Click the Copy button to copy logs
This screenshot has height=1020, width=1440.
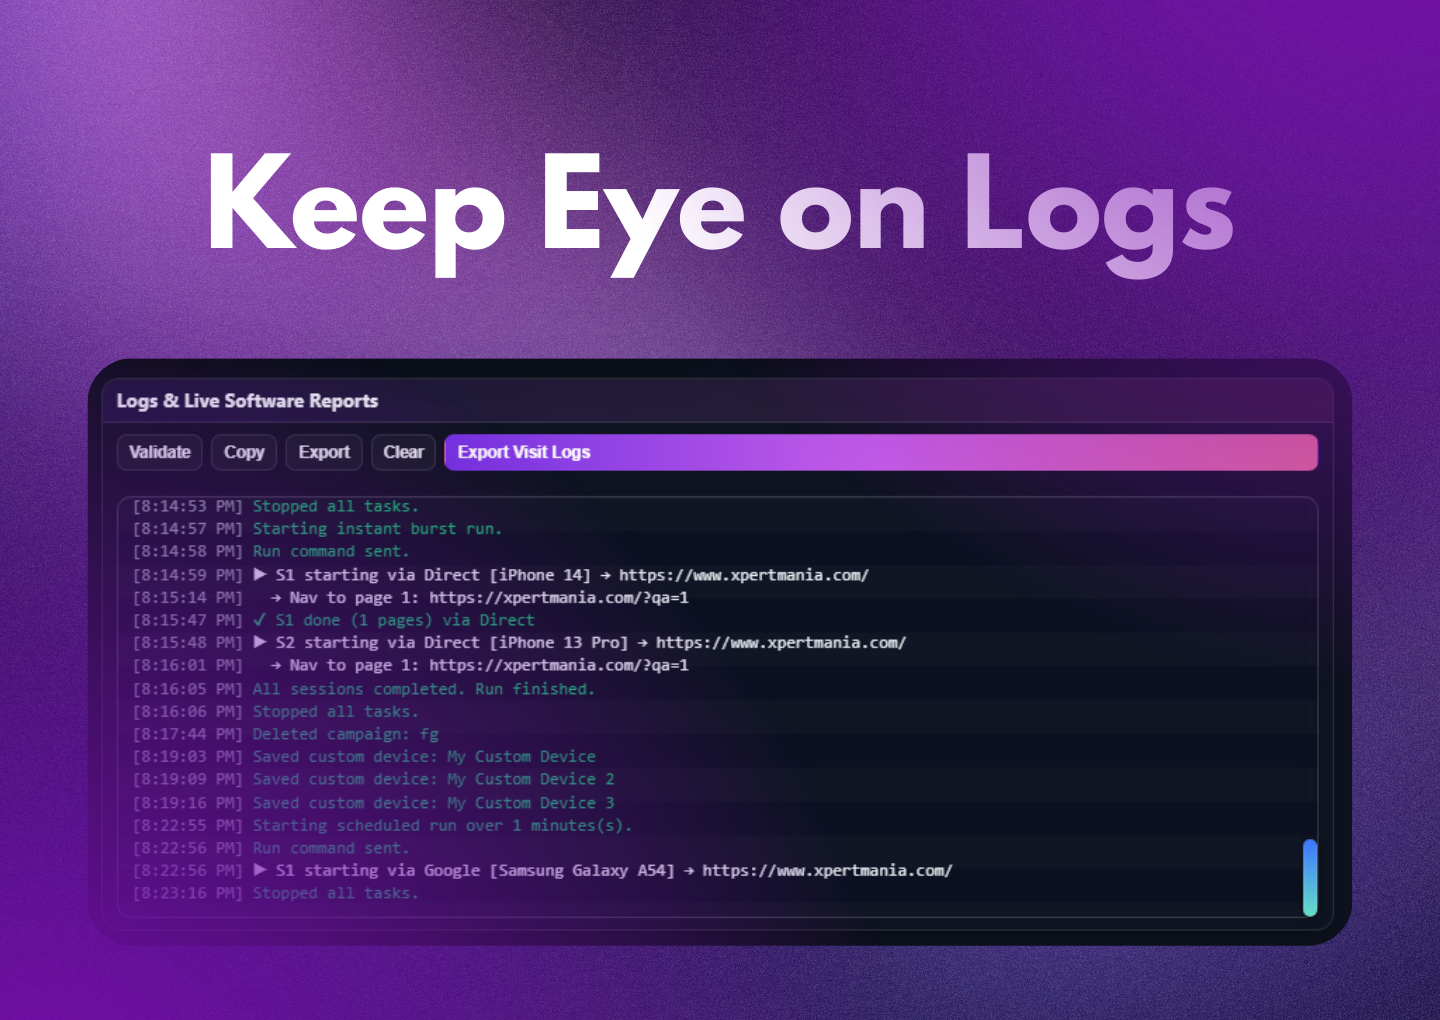243,452
